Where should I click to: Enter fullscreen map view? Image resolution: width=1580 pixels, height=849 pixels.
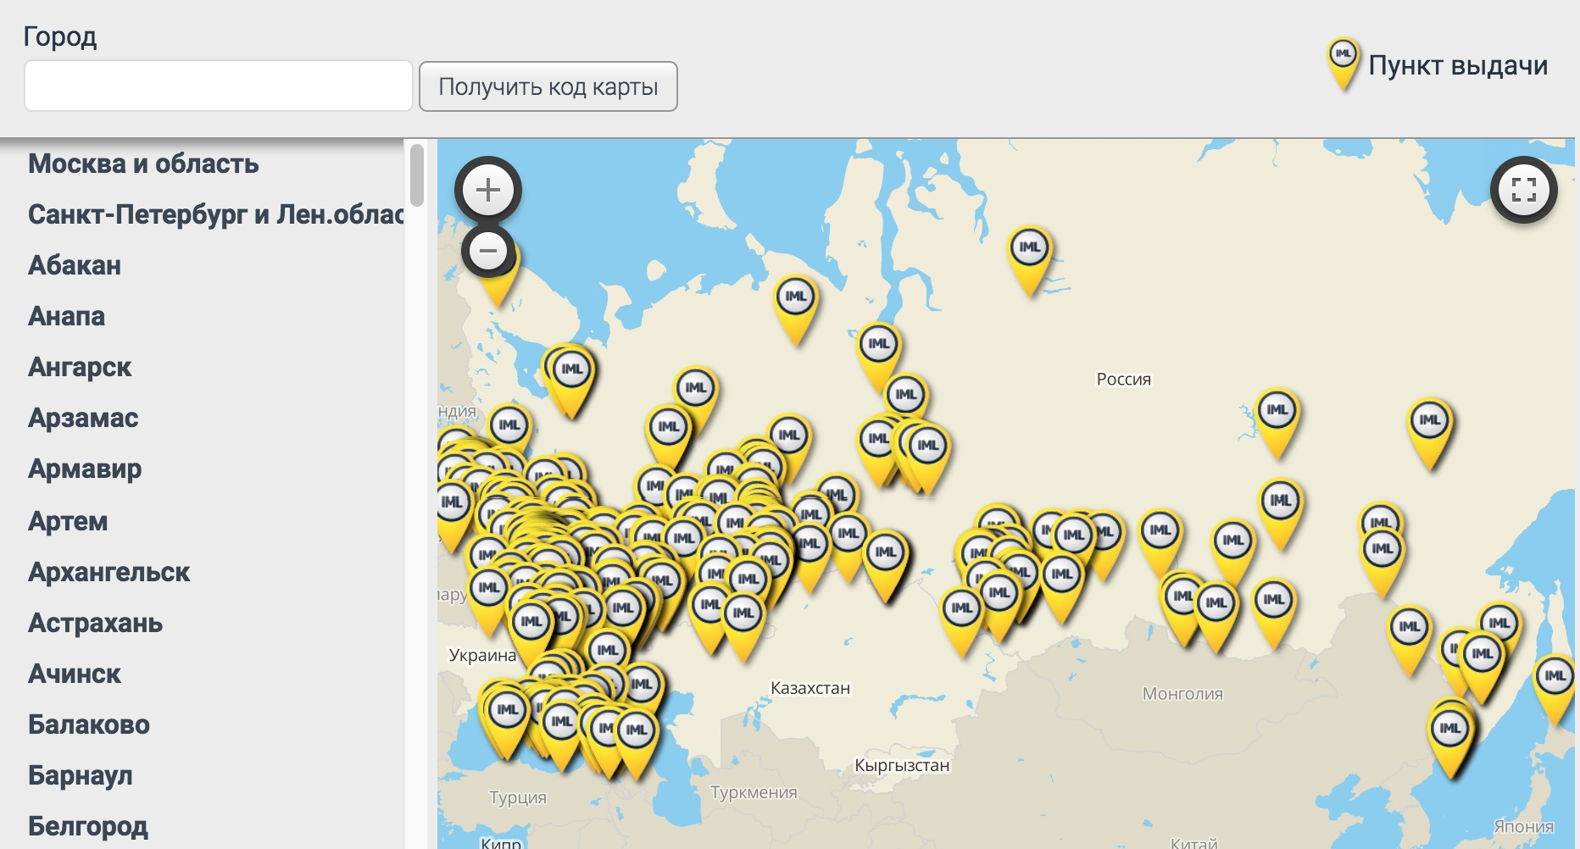(1523, 190)
